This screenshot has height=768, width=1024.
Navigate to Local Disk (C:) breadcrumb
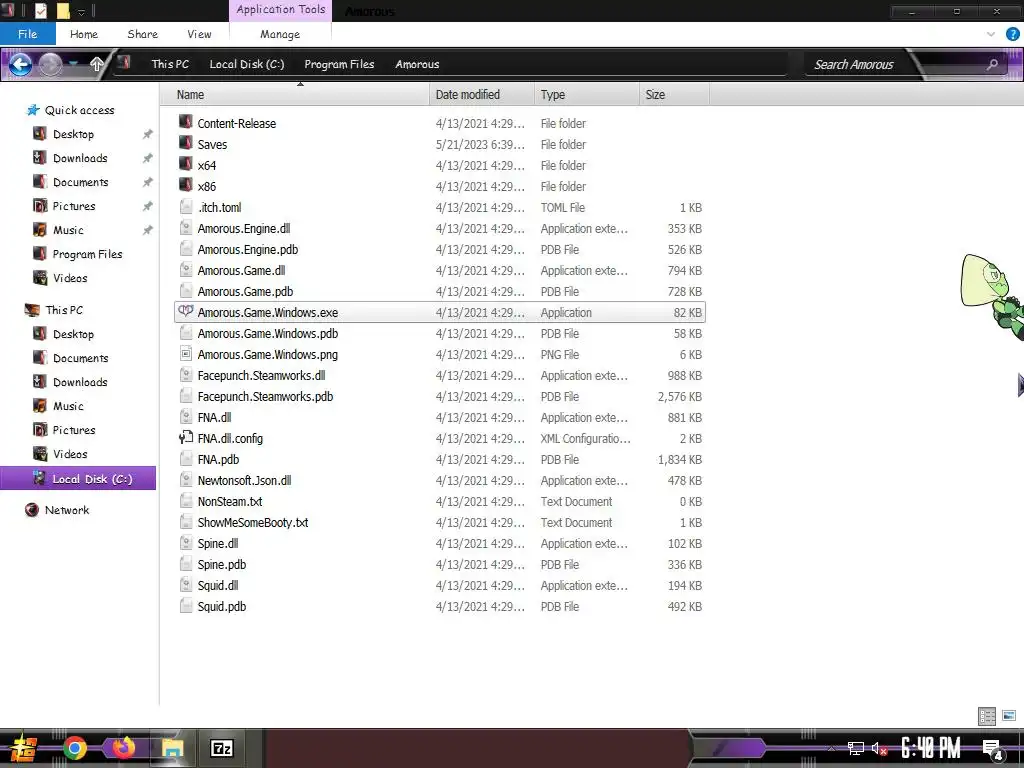tap(246, 64)
